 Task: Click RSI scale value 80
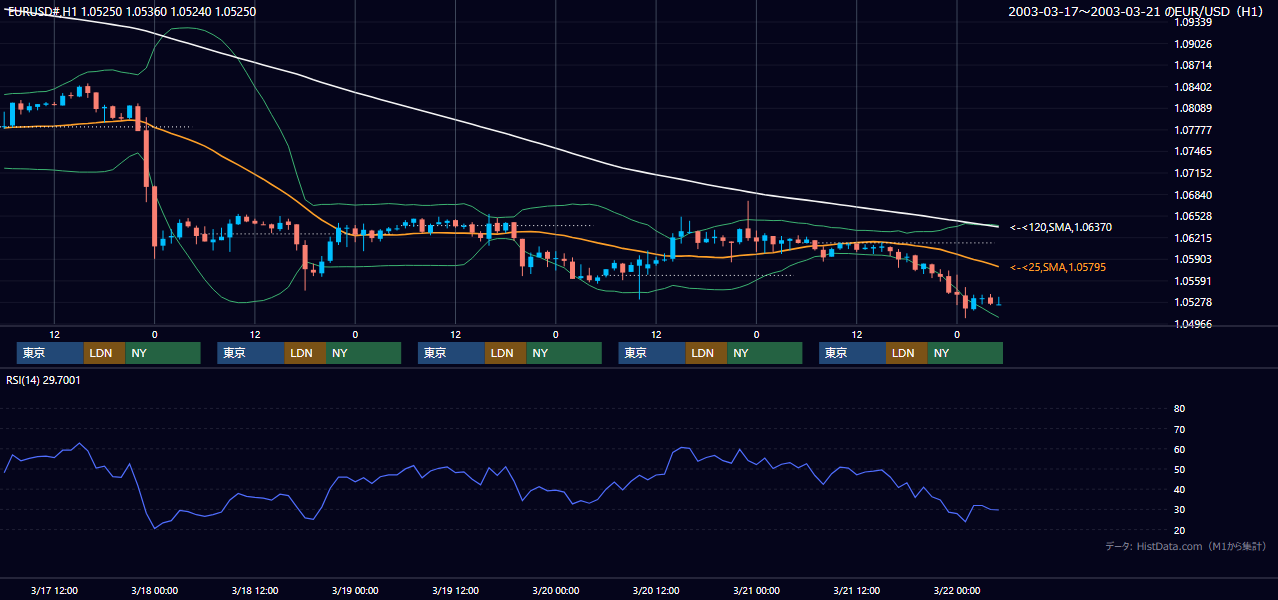click(1179, 409)
